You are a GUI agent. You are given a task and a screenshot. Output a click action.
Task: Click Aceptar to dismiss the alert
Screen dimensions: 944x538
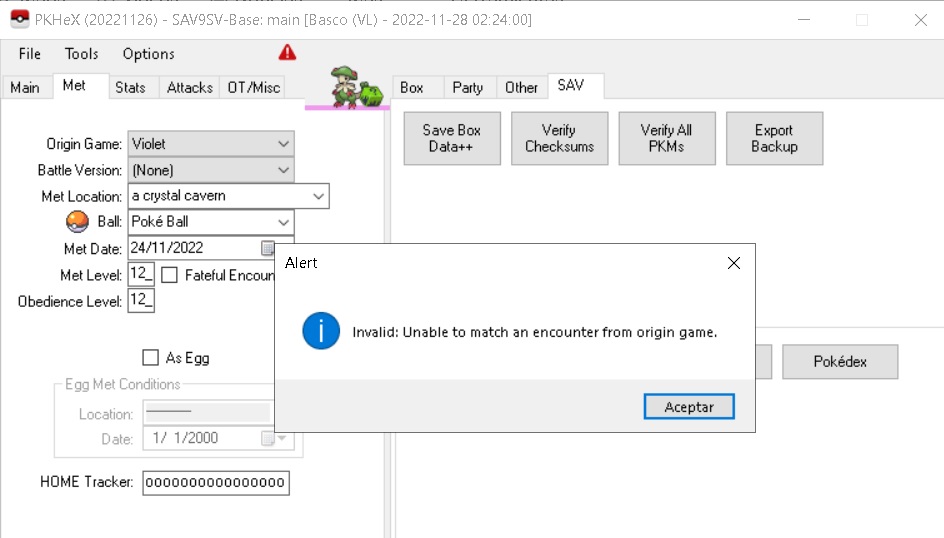[689, 407]
